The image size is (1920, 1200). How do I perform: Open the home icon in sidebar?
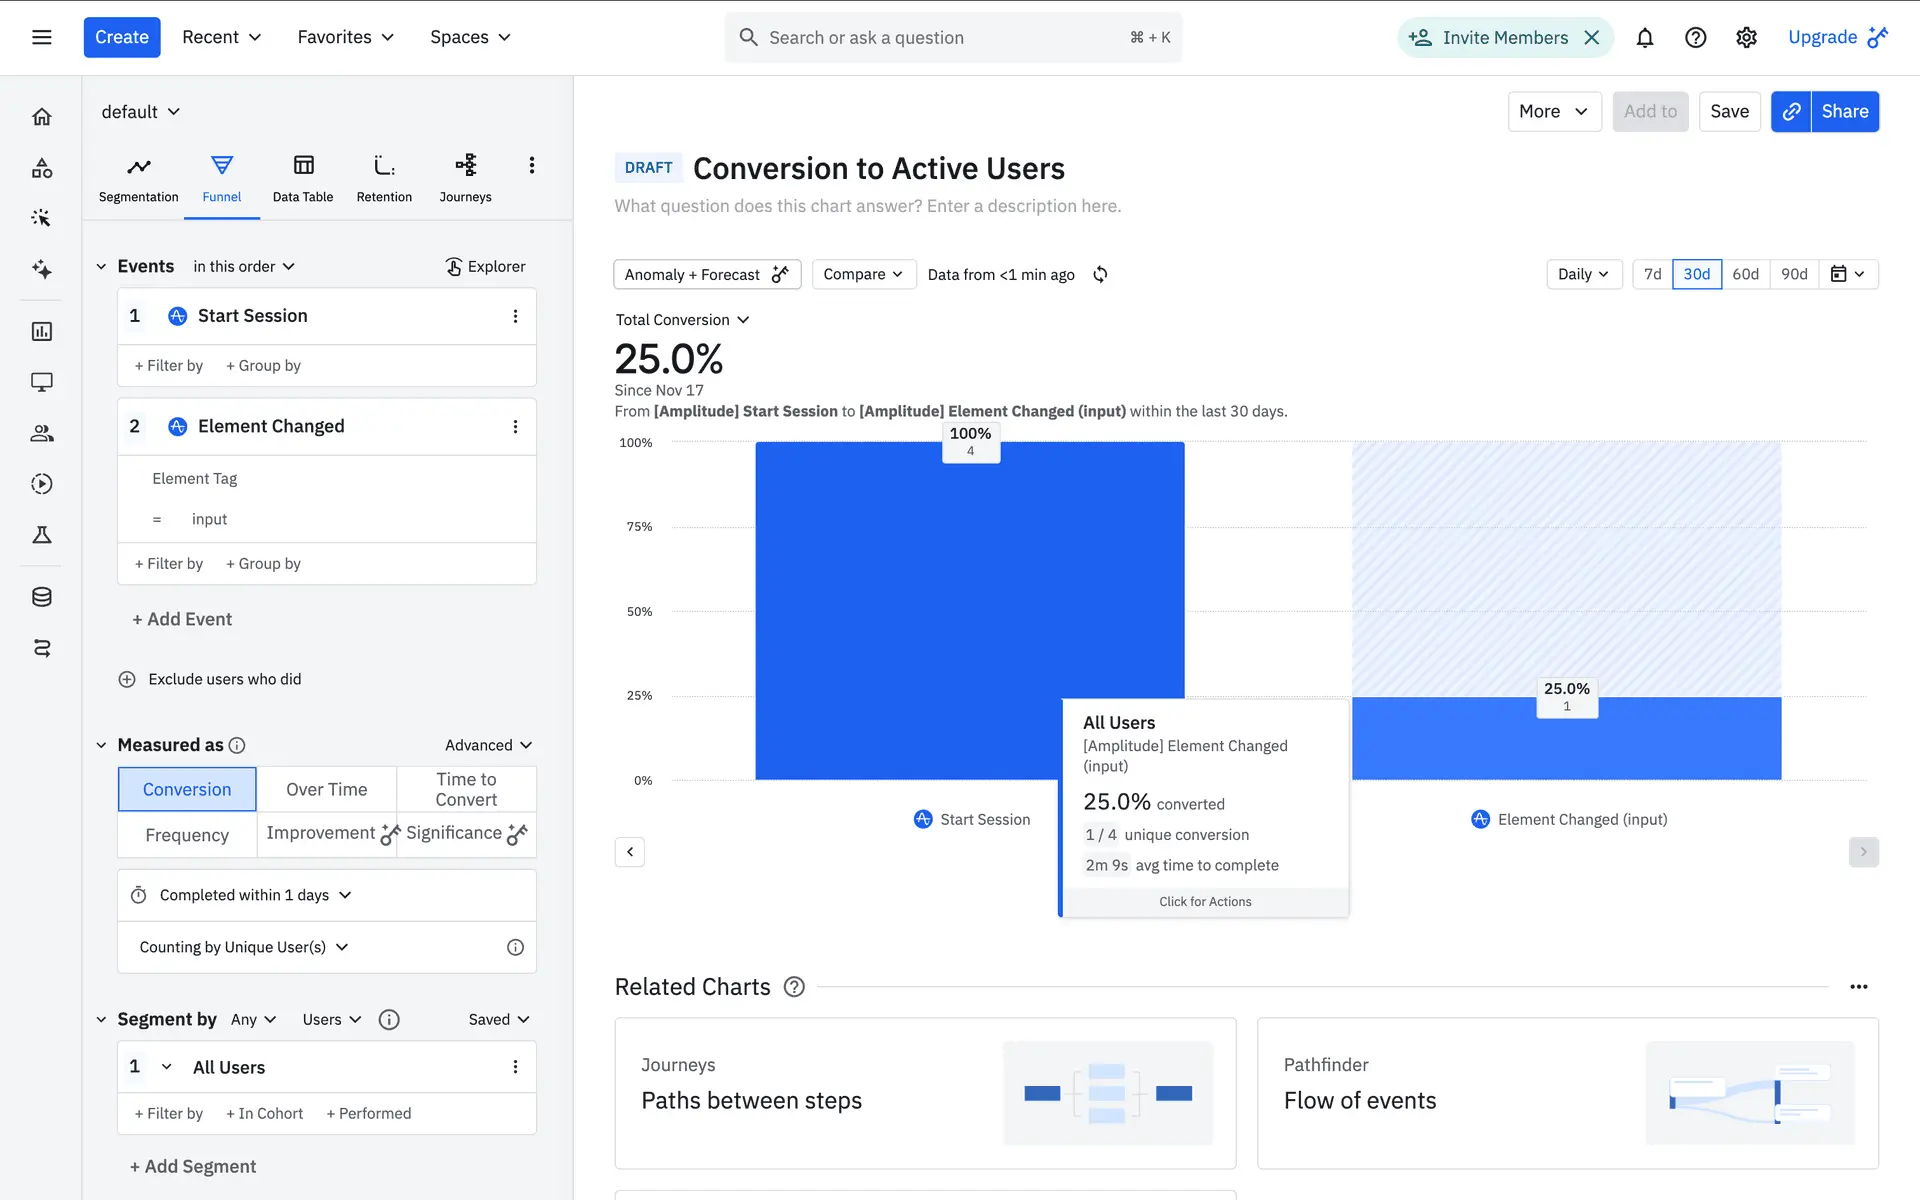(42, 117)
